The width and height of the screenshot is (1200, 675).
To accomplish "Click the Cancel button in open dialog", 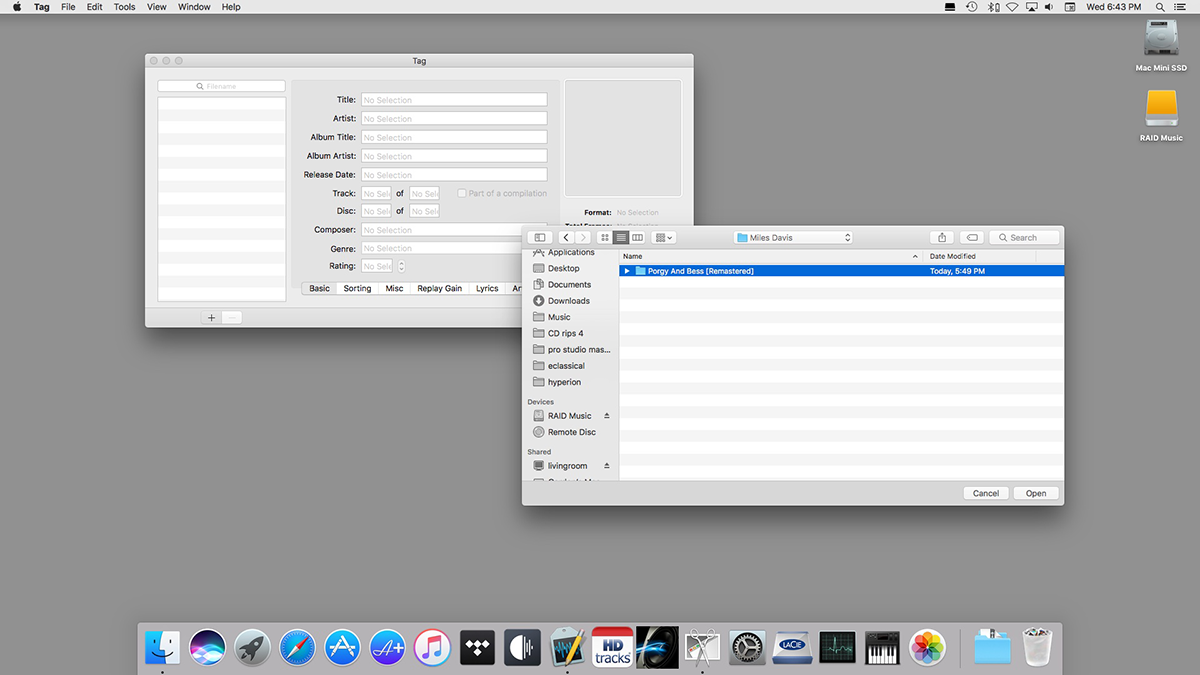I will point(986,493).
